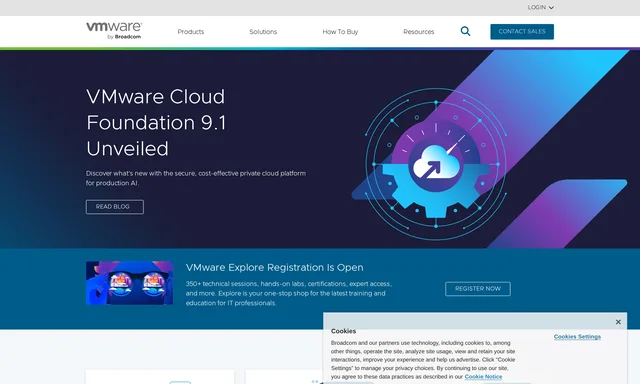Screen dimensions: 640x384
Task: Click the CONTACT SALES button
Action: tap(522, 31)
